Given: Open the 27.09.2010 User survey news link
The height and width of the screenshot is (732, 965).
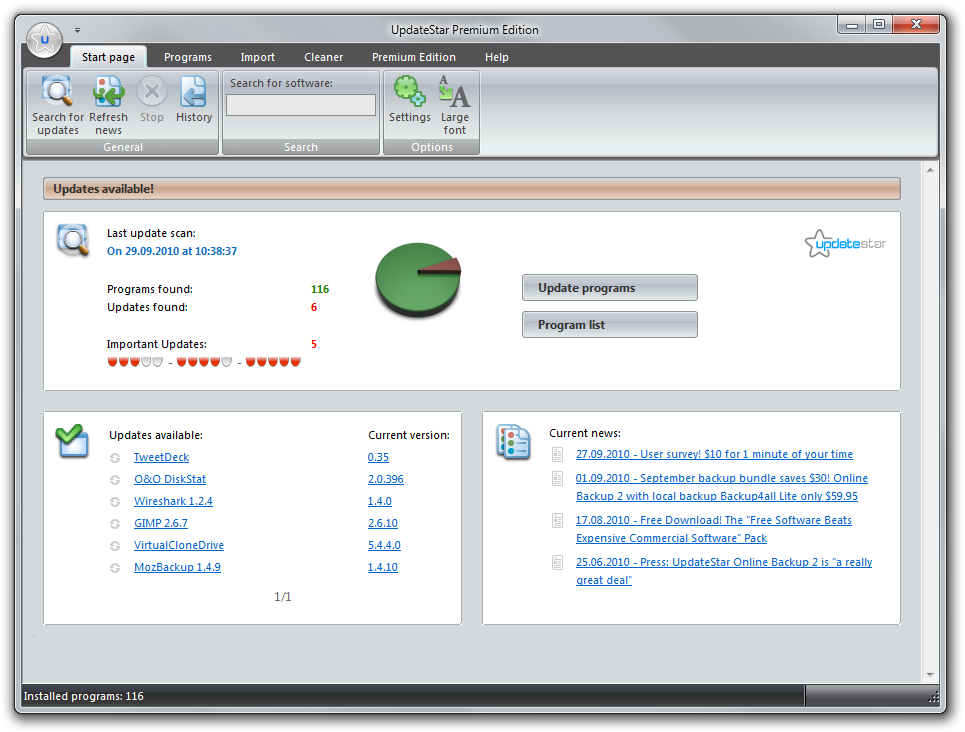Looking at the screenshot, I should (715, 454).
